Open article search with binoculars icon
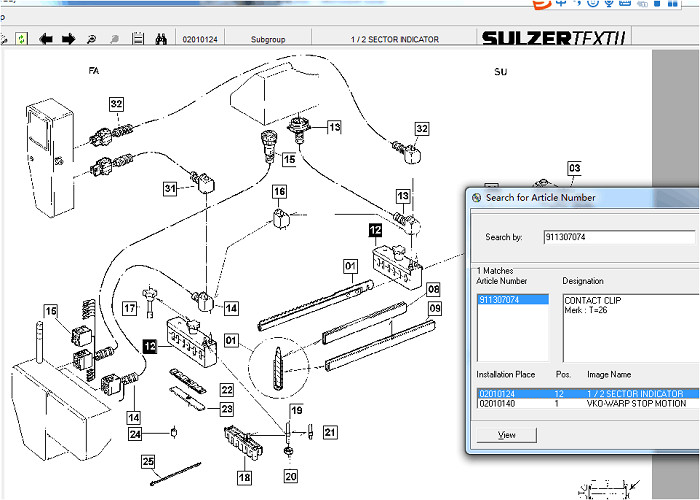 161,39
